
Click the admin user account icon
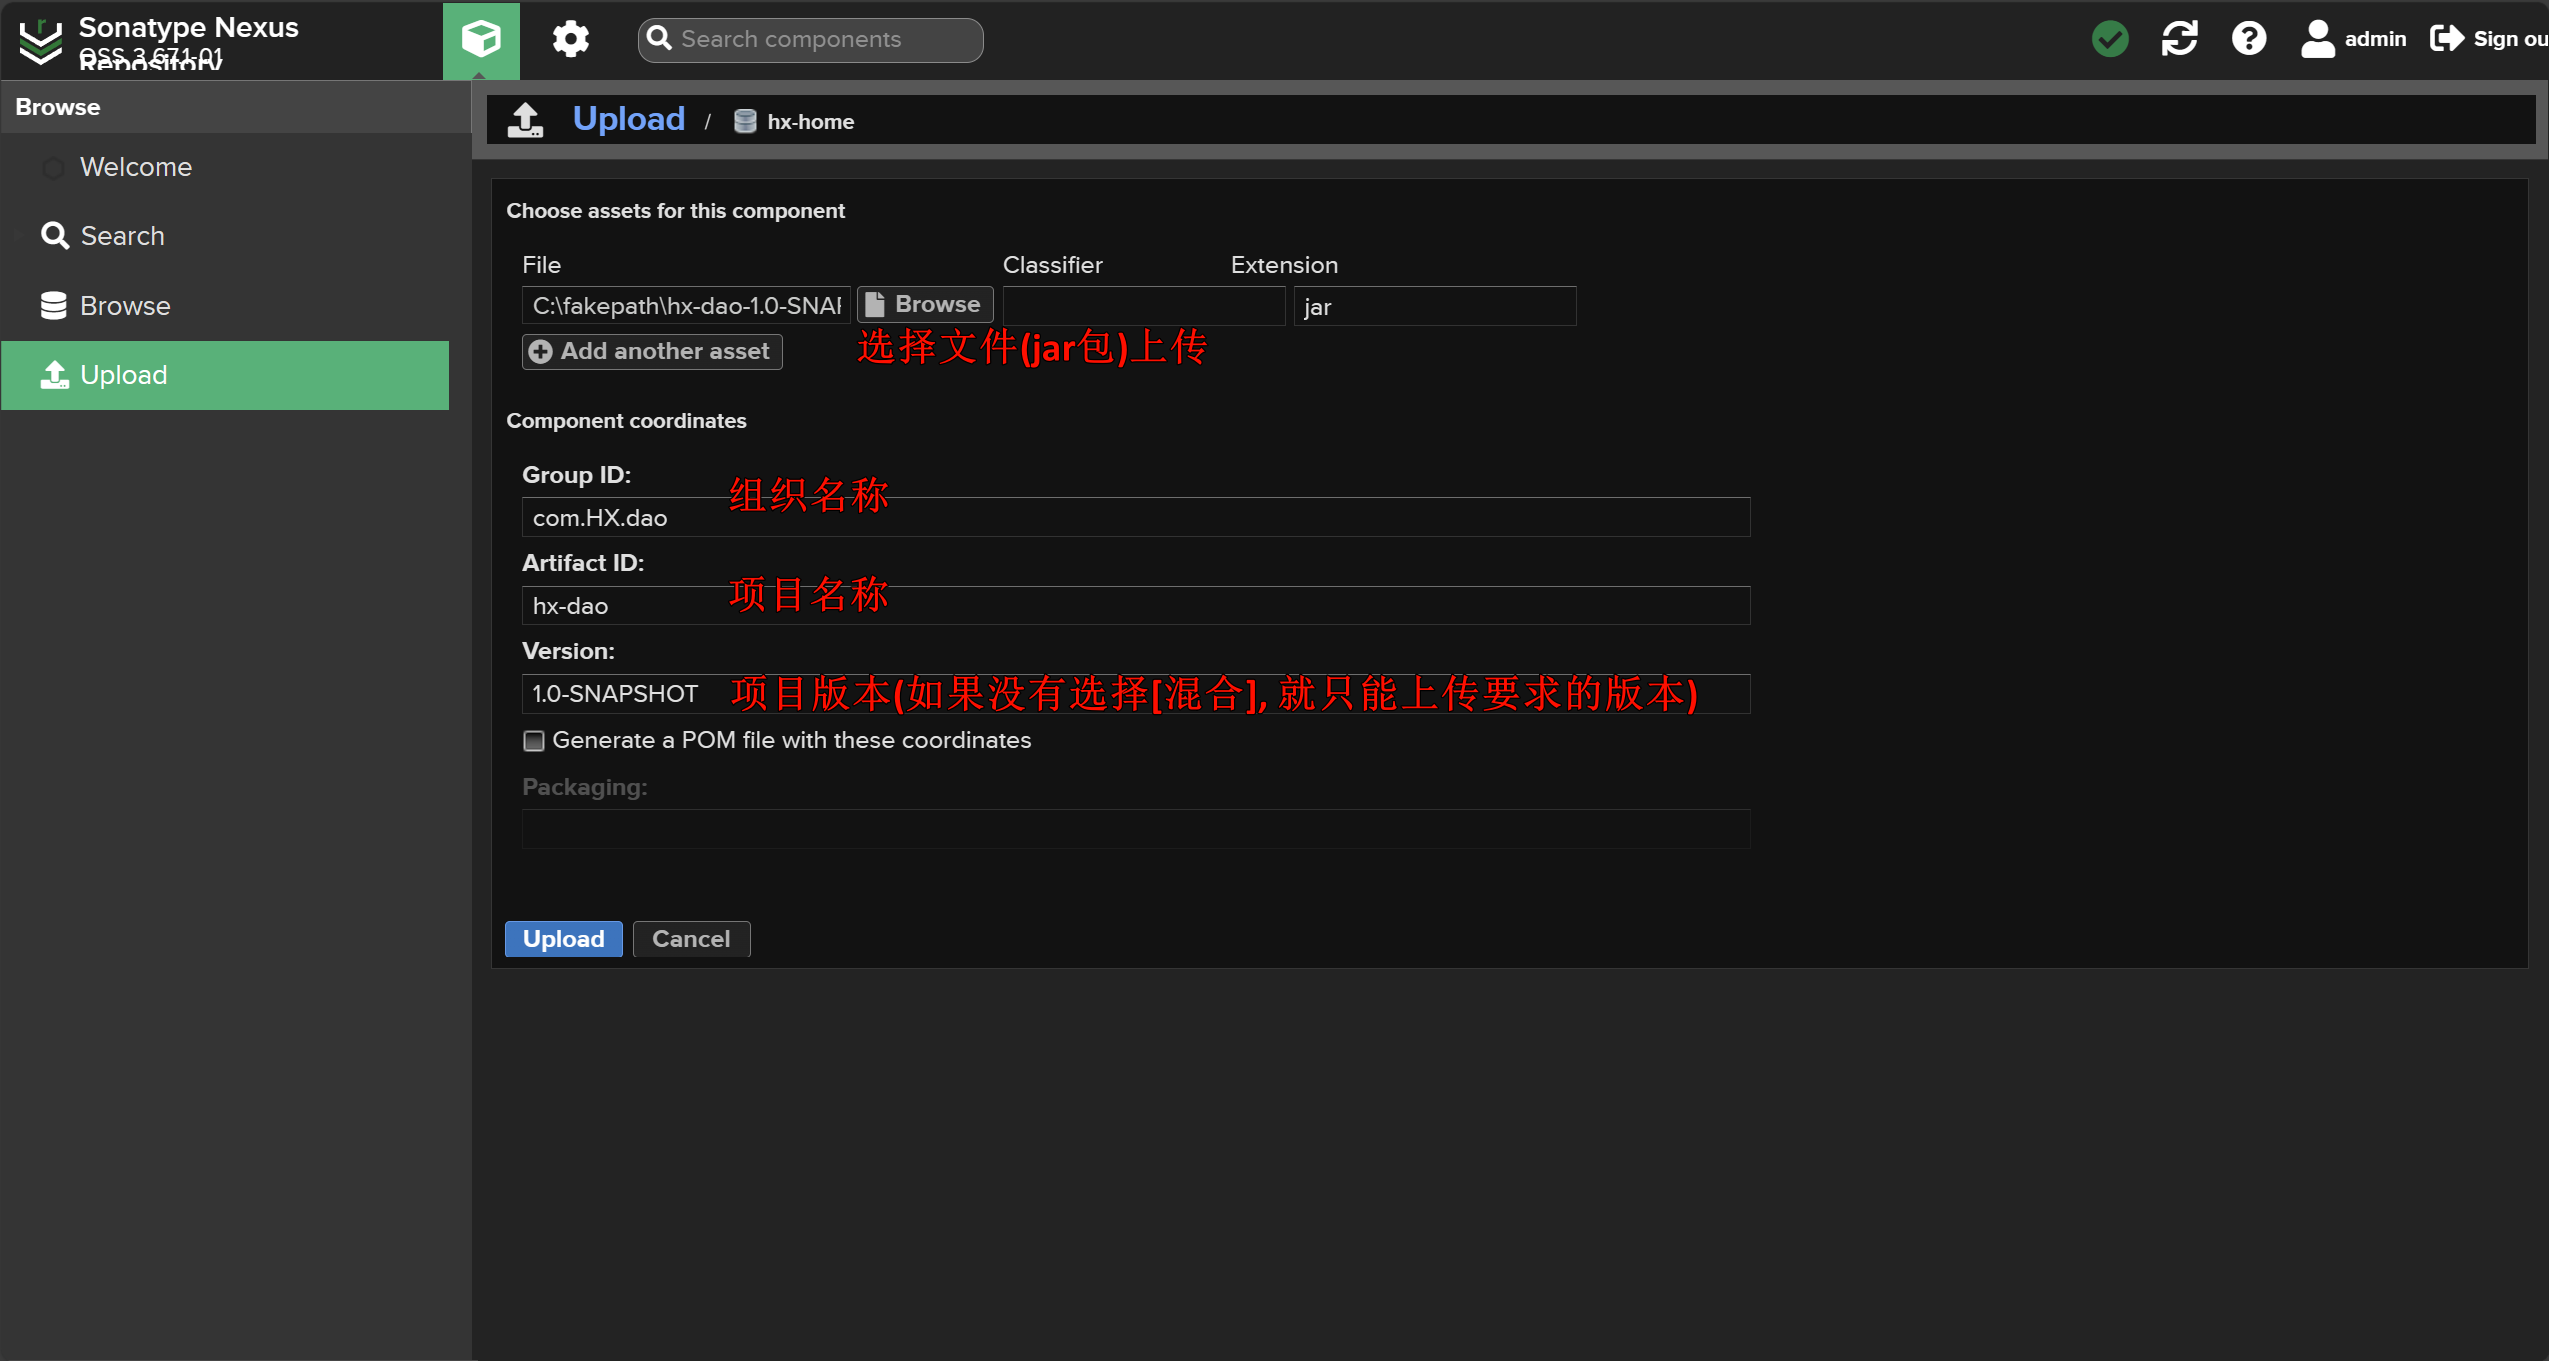[x=2317, y=39]
